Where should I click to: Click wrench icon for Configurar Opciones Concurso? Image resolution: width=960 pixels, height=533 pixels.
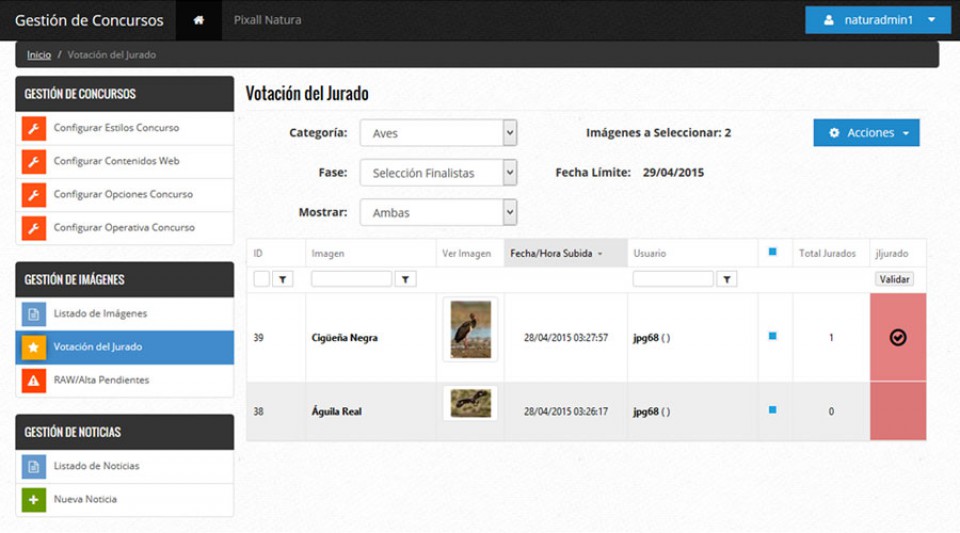click(34, 195)
